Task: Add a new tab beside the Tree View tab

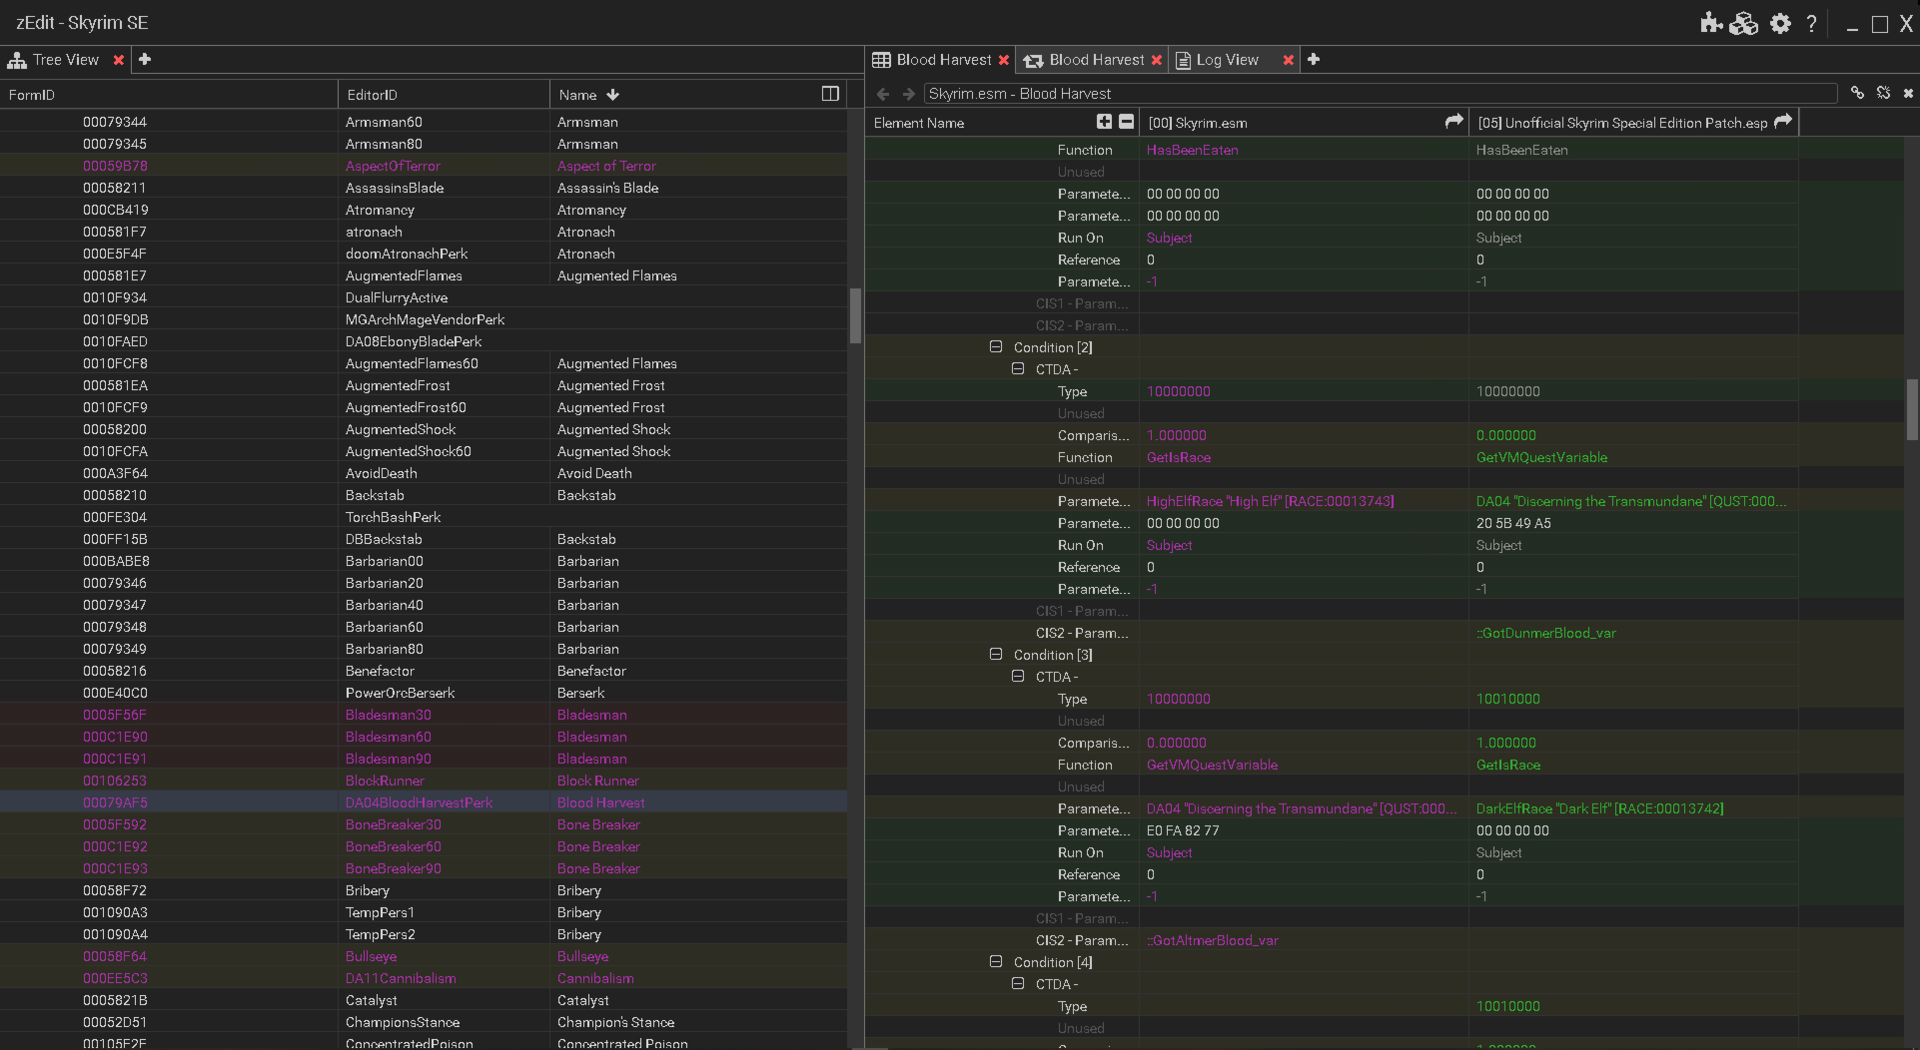Action: click(x=145, y=60)
